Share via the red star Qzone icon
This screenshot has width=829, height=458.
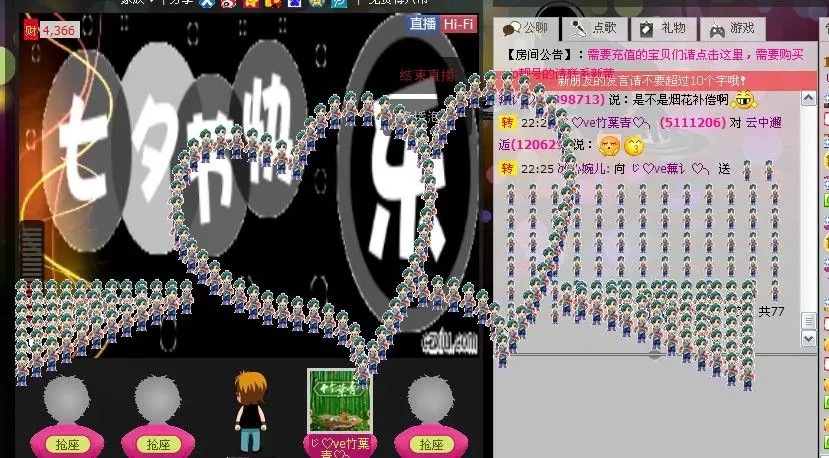click(x=251, y=3)
